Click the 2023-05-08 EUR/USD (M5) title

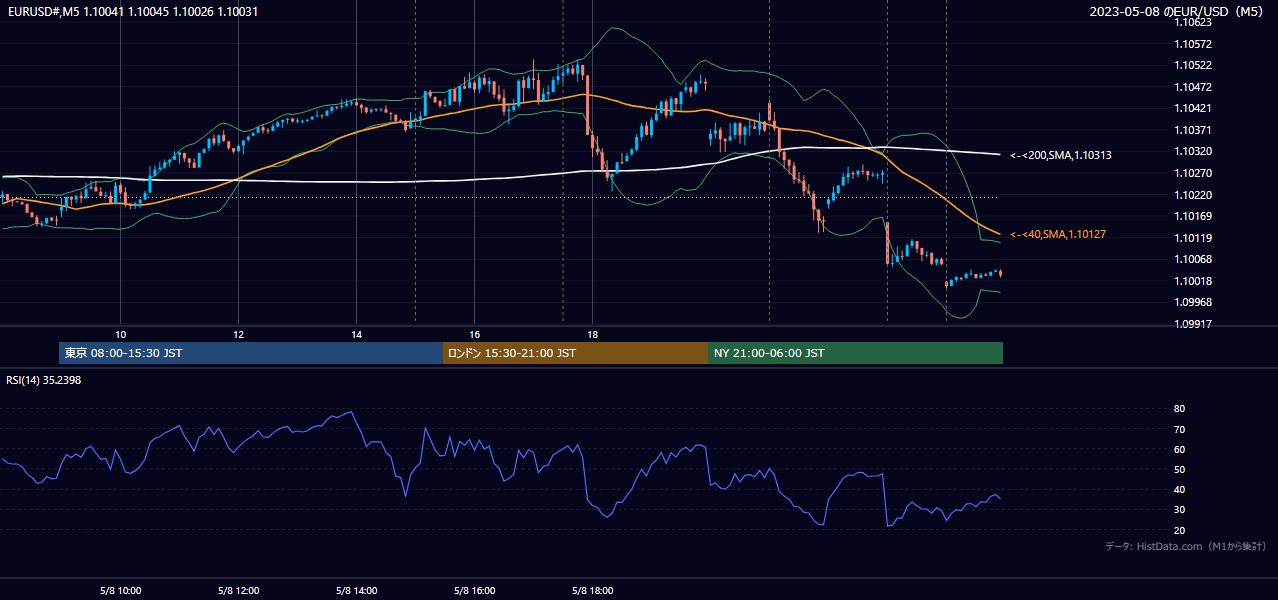tap(1178, 11)
